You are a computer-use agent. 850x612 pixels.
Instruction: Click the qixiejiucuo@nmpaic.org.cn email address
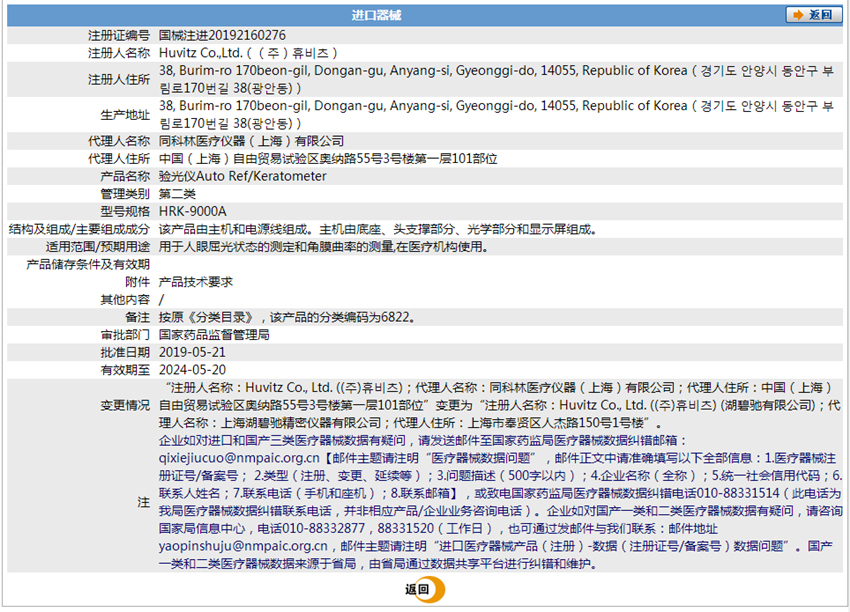tap(239, 458)
